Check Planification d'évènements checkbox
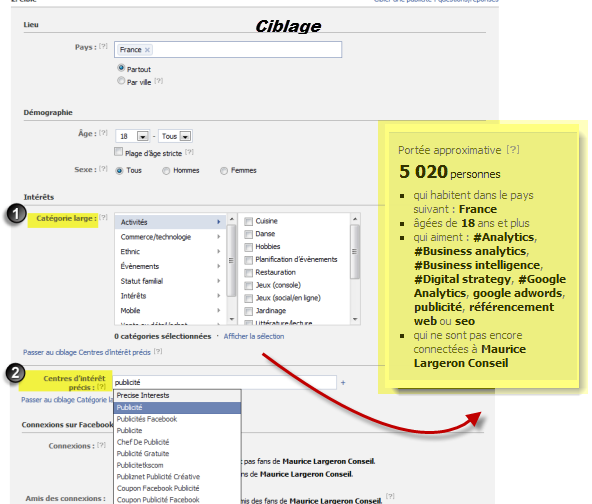Image resolution: width=592 pixels, height=504 pixels. [248, 260]
